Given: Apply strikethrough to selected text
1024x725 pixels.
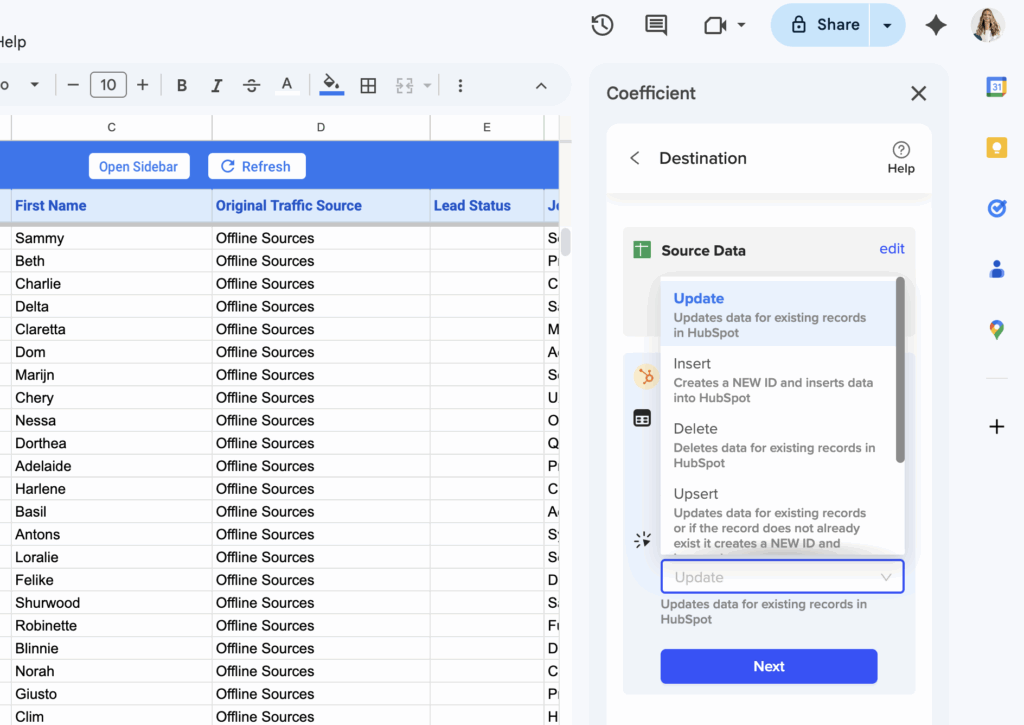Looking at the screenshot, I should 251,85.
